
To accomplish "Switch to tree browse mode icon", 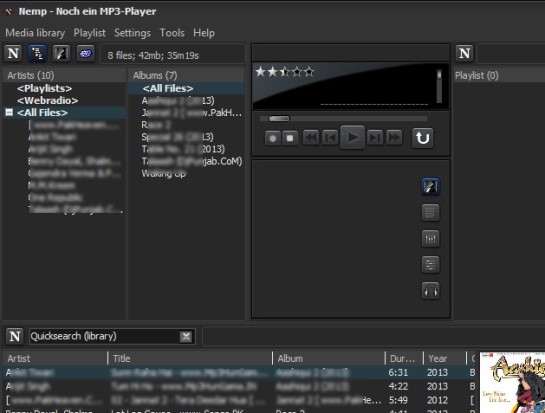I will pos(37,54).
